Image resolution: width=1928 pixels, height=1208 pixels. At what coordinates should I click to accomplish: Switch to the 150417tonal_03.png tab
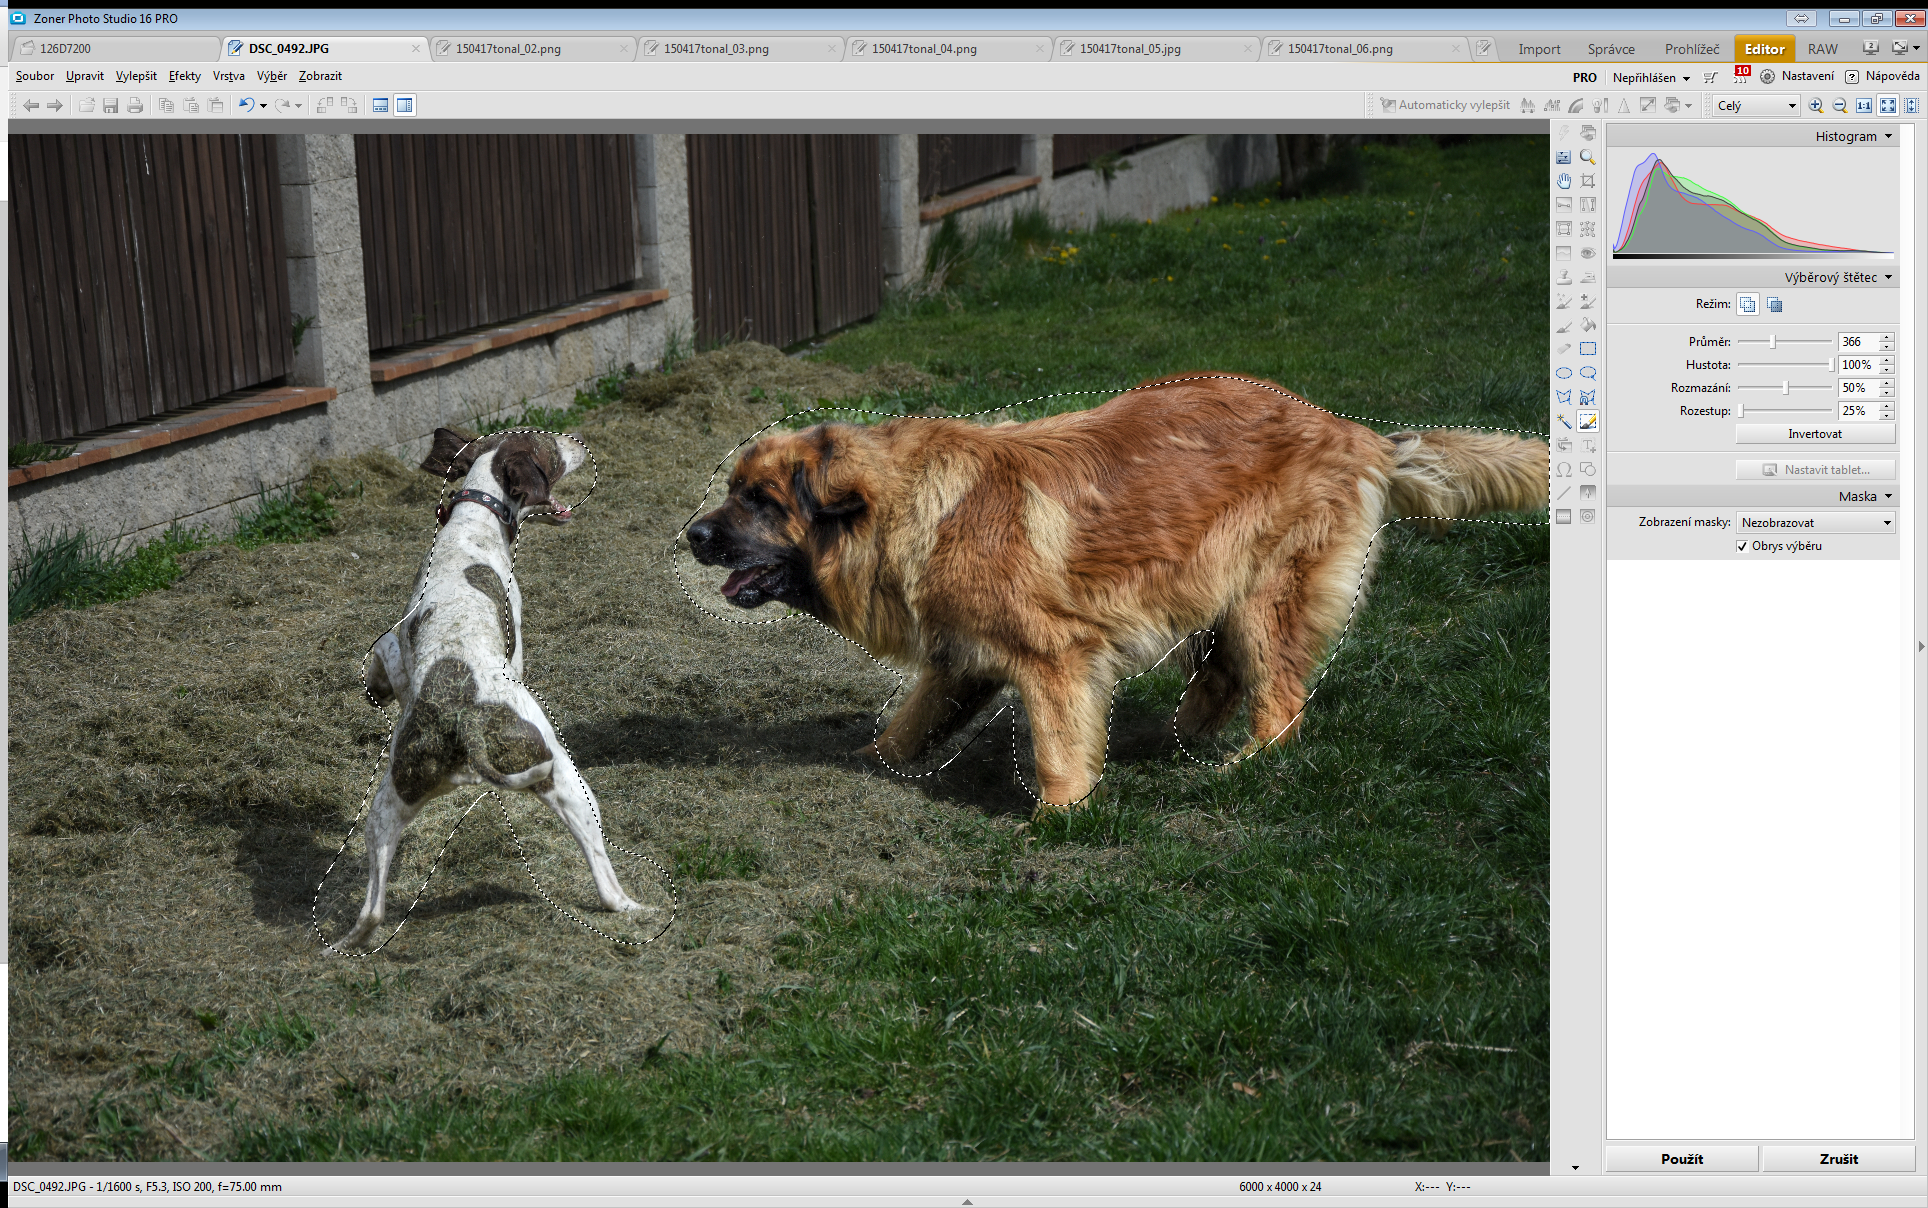[716, 48]
